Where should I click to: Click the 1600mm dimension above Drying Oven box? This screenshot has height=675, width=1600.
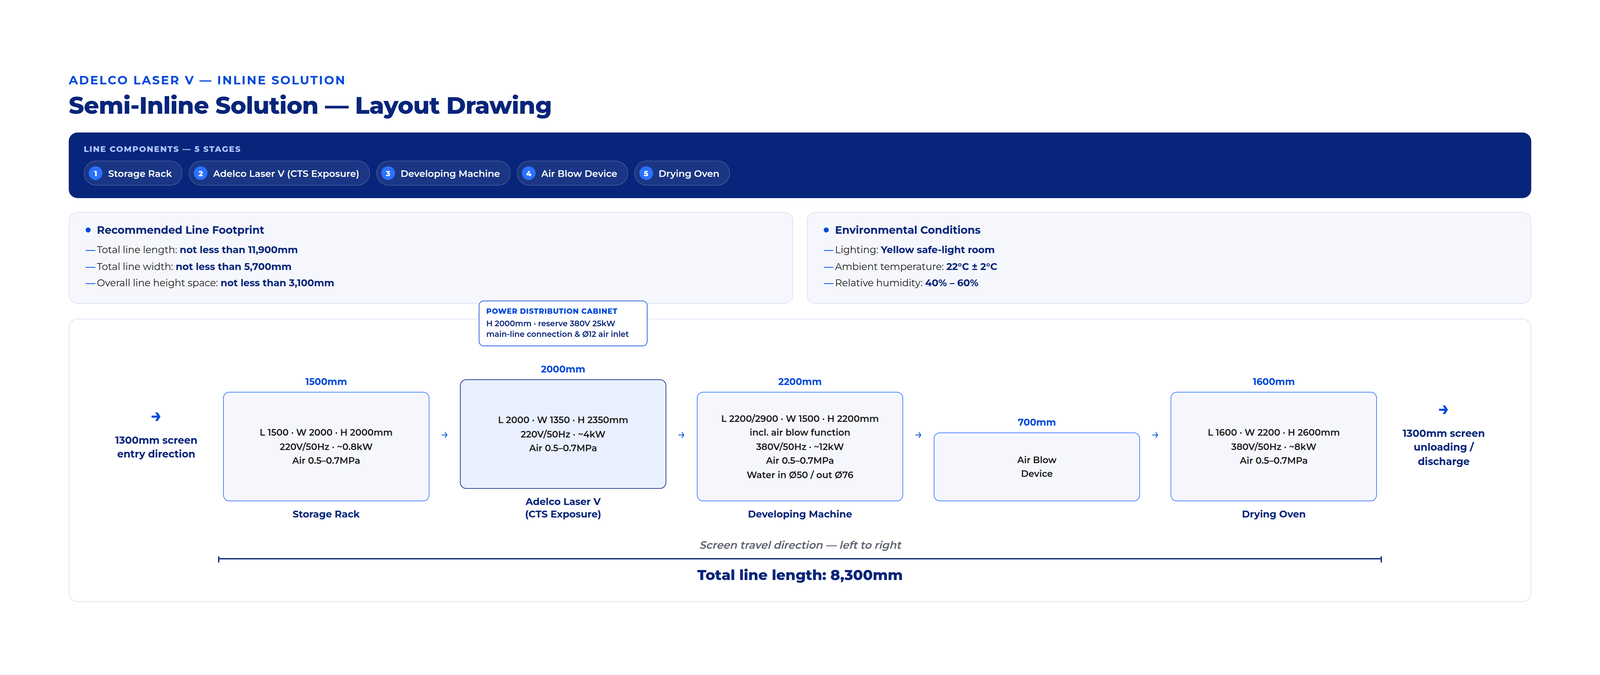pyautogui.click(x=1274, y=382)
